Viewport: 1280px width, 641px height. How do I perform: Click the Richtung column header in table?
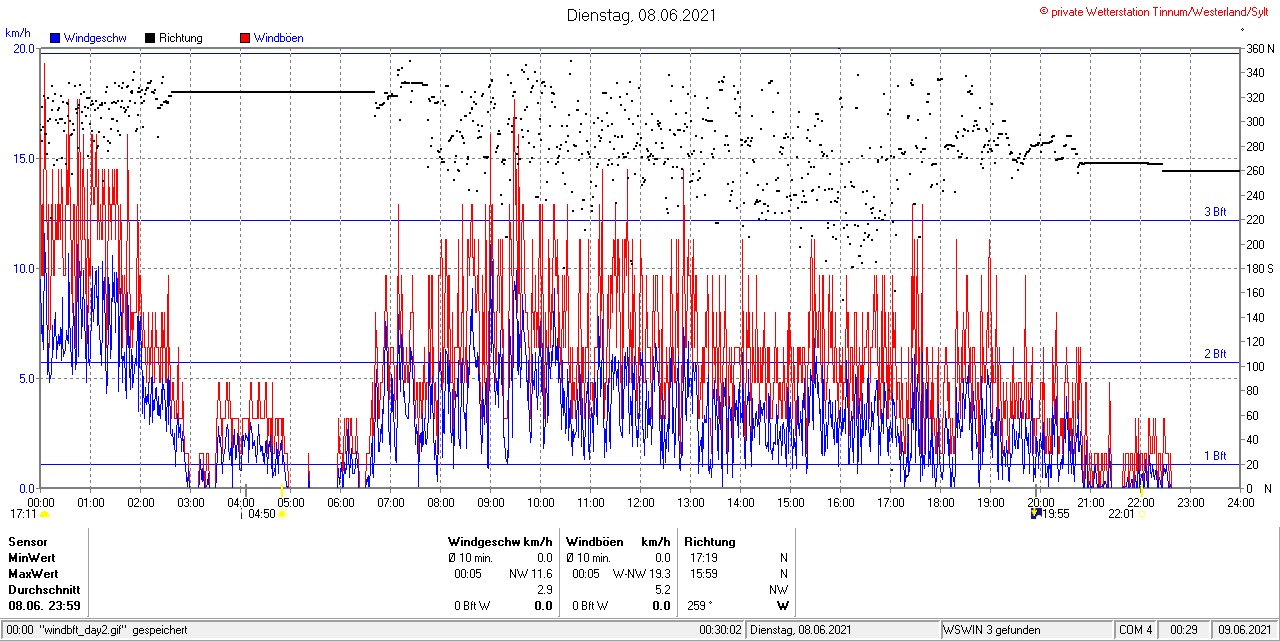pos(710,542)
